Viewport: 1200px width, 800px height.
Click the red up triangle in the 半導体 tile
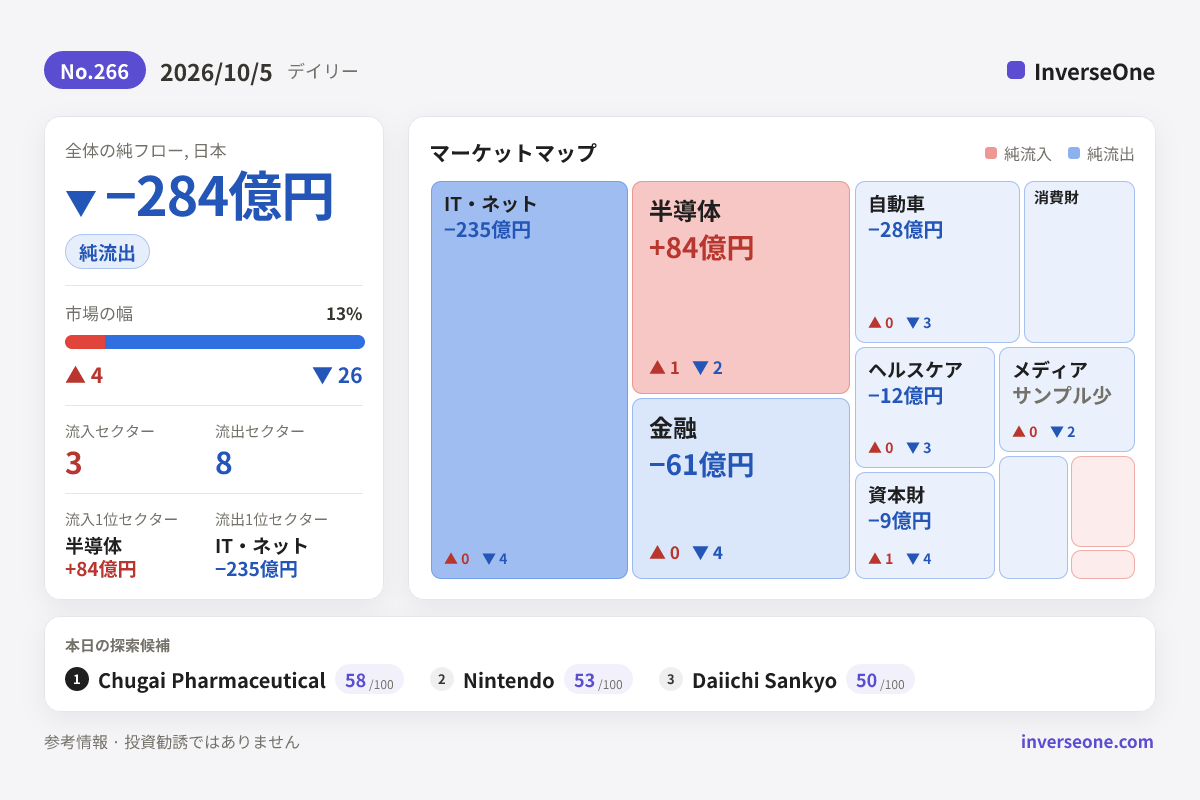click(657, 367)
